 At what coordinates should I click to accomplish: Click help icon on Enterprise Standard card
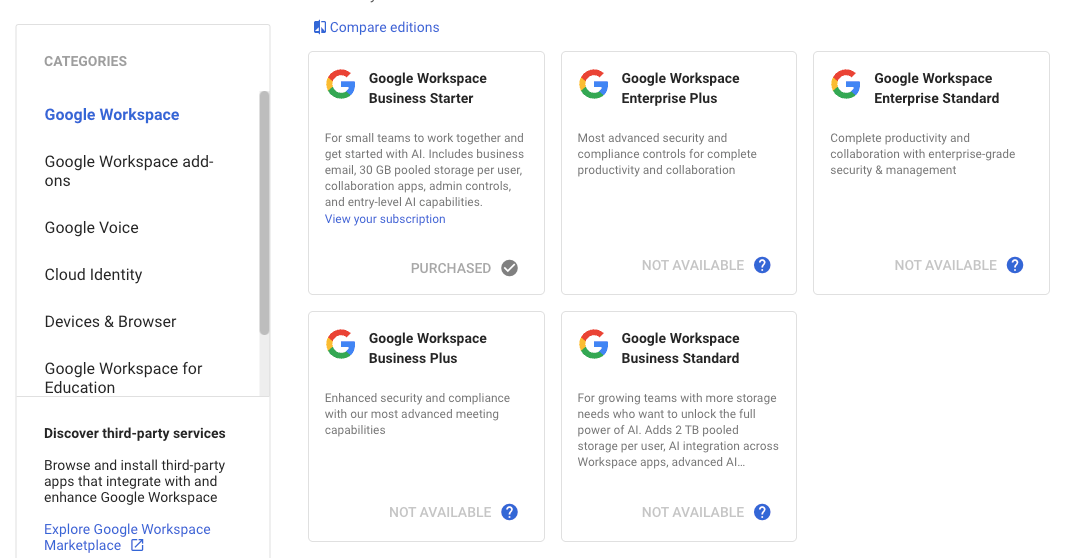click(x=1015, y=265)
